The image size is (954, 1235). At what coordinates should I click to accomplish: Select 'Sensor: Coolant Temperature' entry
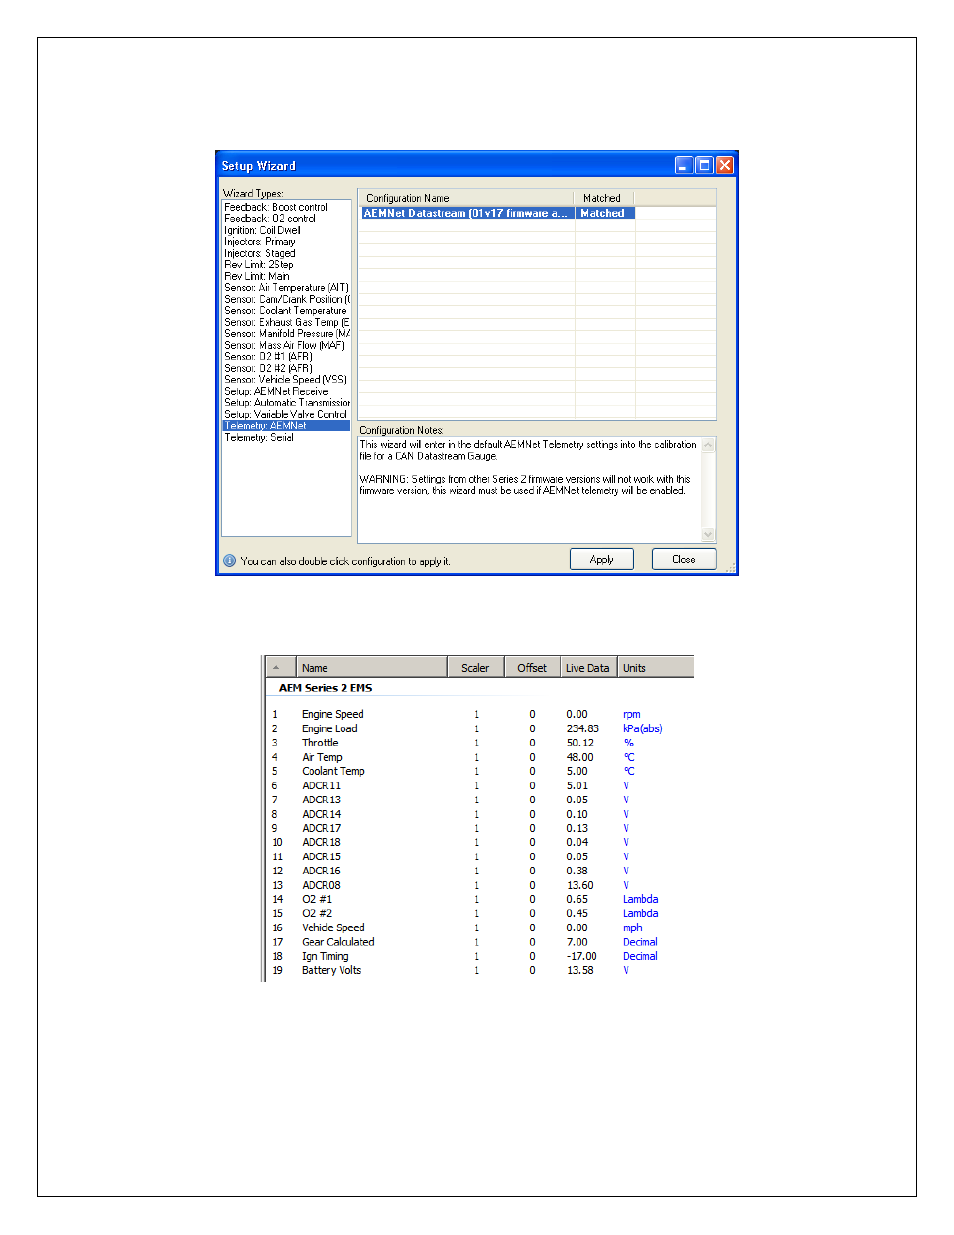click(285, 310)
